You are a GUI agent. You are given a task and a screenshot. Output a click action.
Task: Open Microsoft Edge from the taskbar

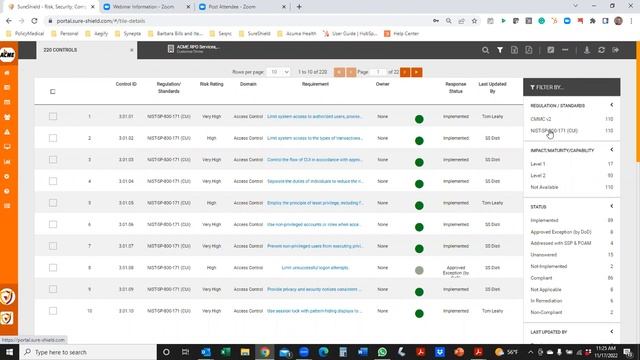(x=323, y=352)
